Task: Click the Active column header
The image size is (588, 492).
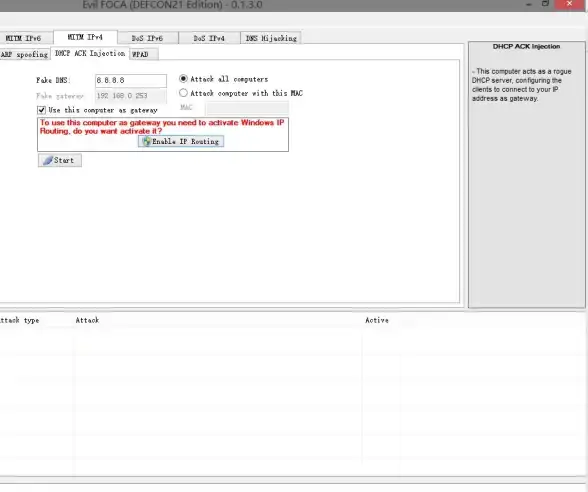Action: point(377,320)
